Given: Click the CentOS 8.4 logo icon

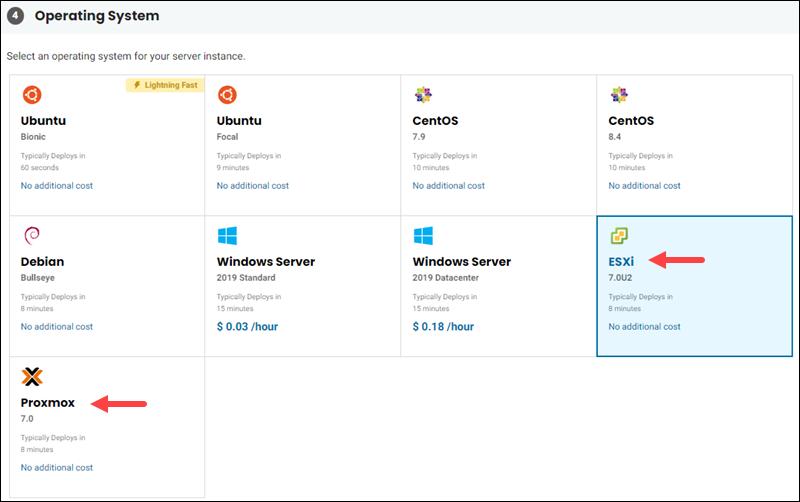Looking at the screenshot, I should [x=619, y=95].
